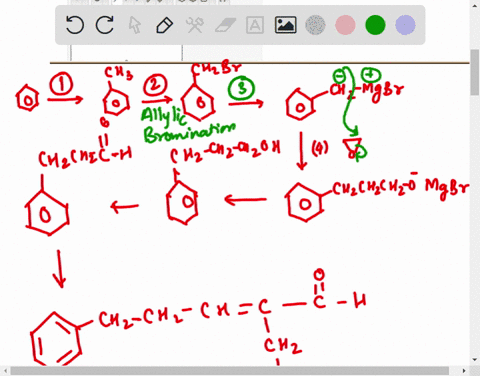
Task: Insert an image with picture icon
Action: pyautogui.click(x=286, y=25)
